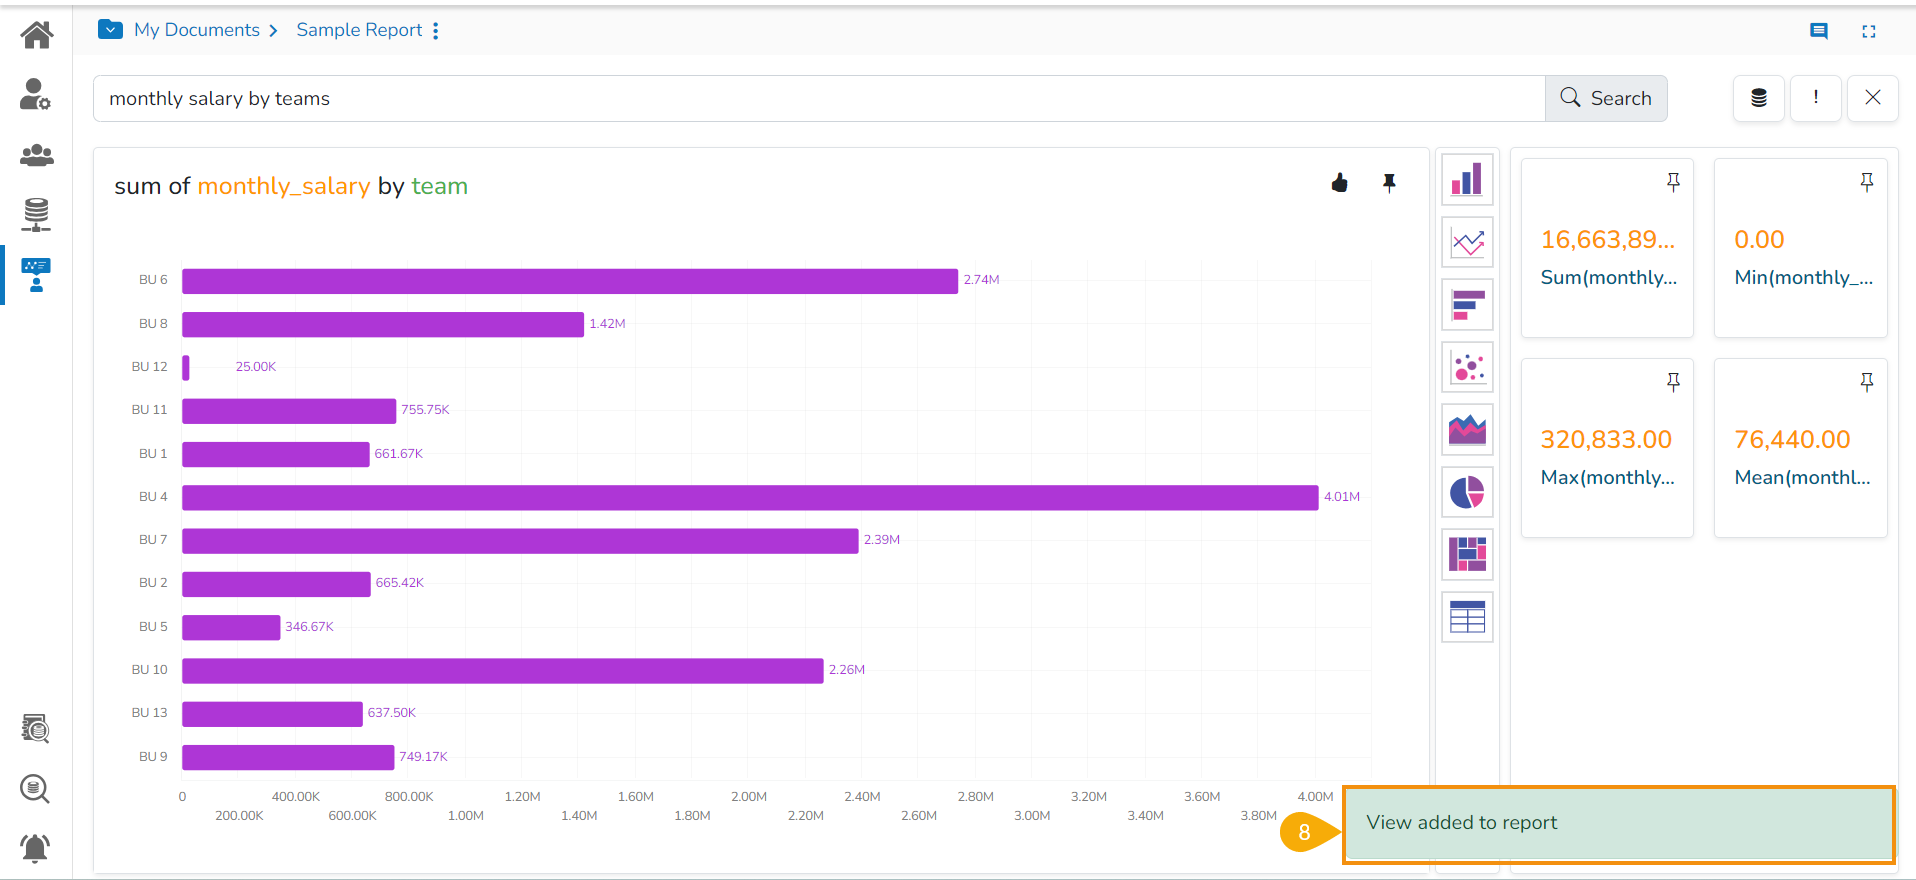Toggle the full screen expand icon
Screen dimensions: 1916x880
1868,31
